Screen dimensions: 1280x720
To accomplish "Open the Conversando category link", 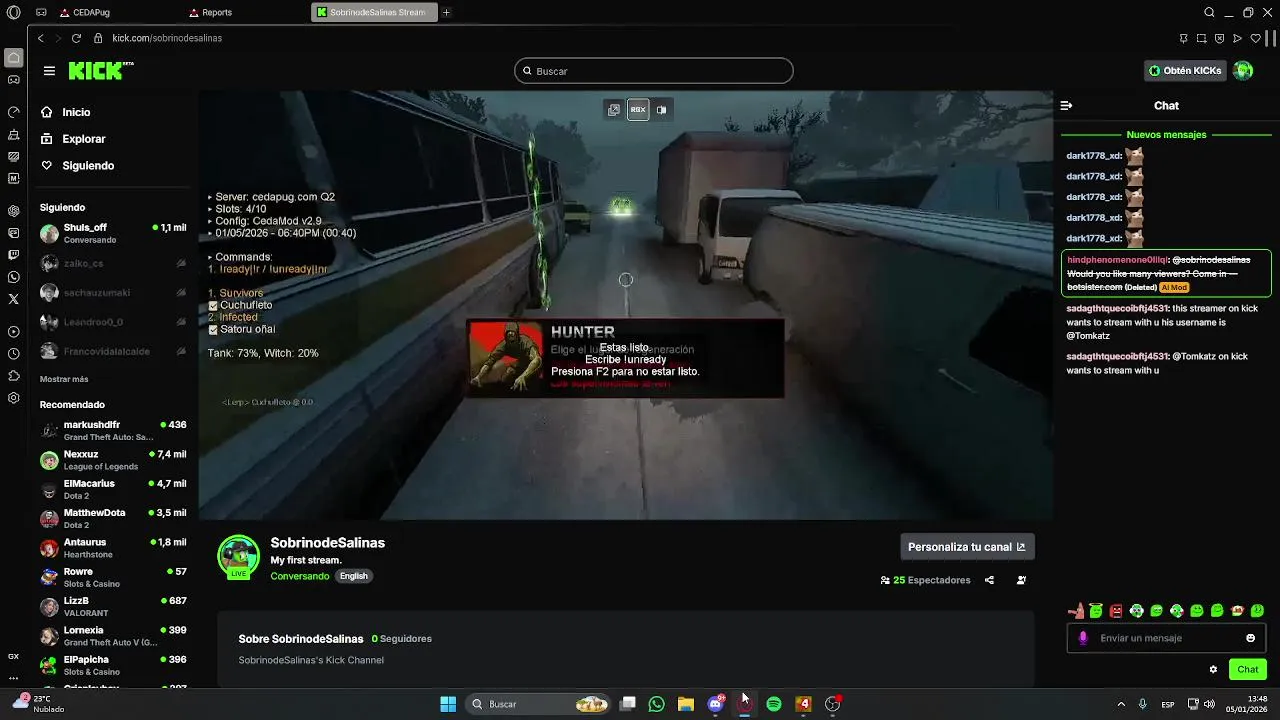I will 300,576.
